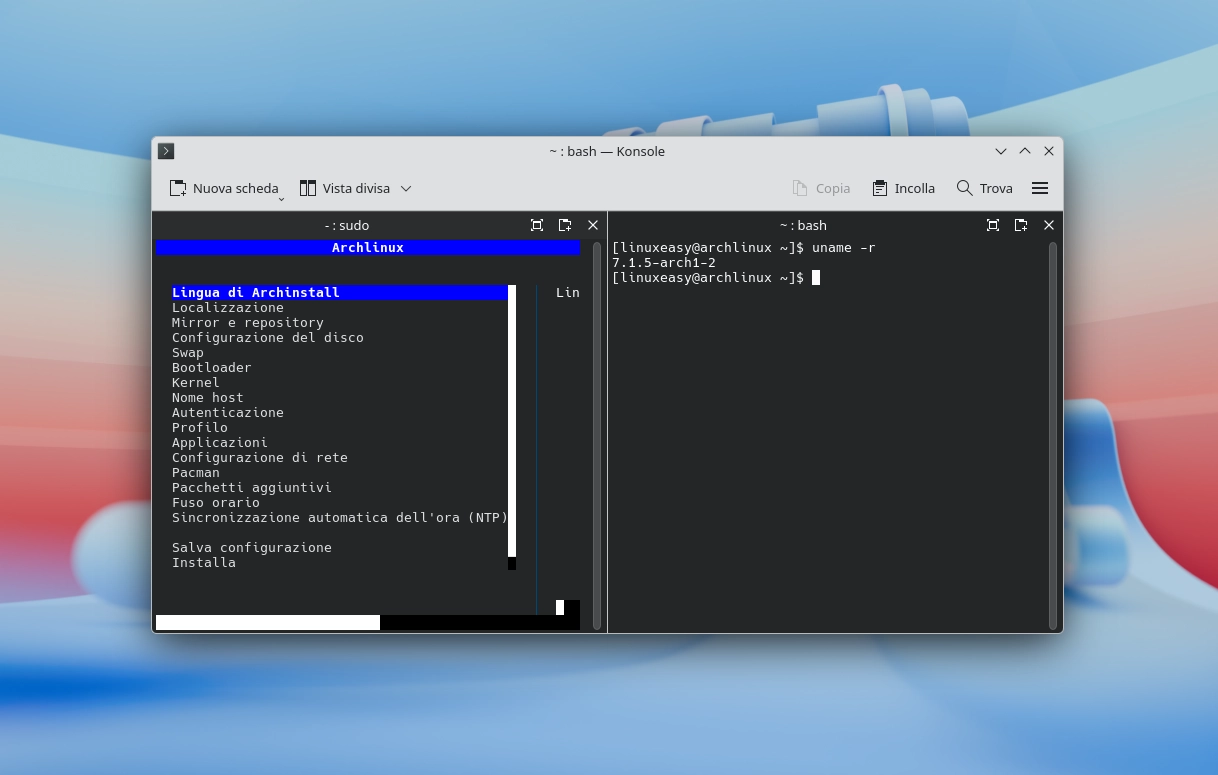1218x775 pixels.
Task: Click the Archlinux blue header bar
Action: coord(368,247)
